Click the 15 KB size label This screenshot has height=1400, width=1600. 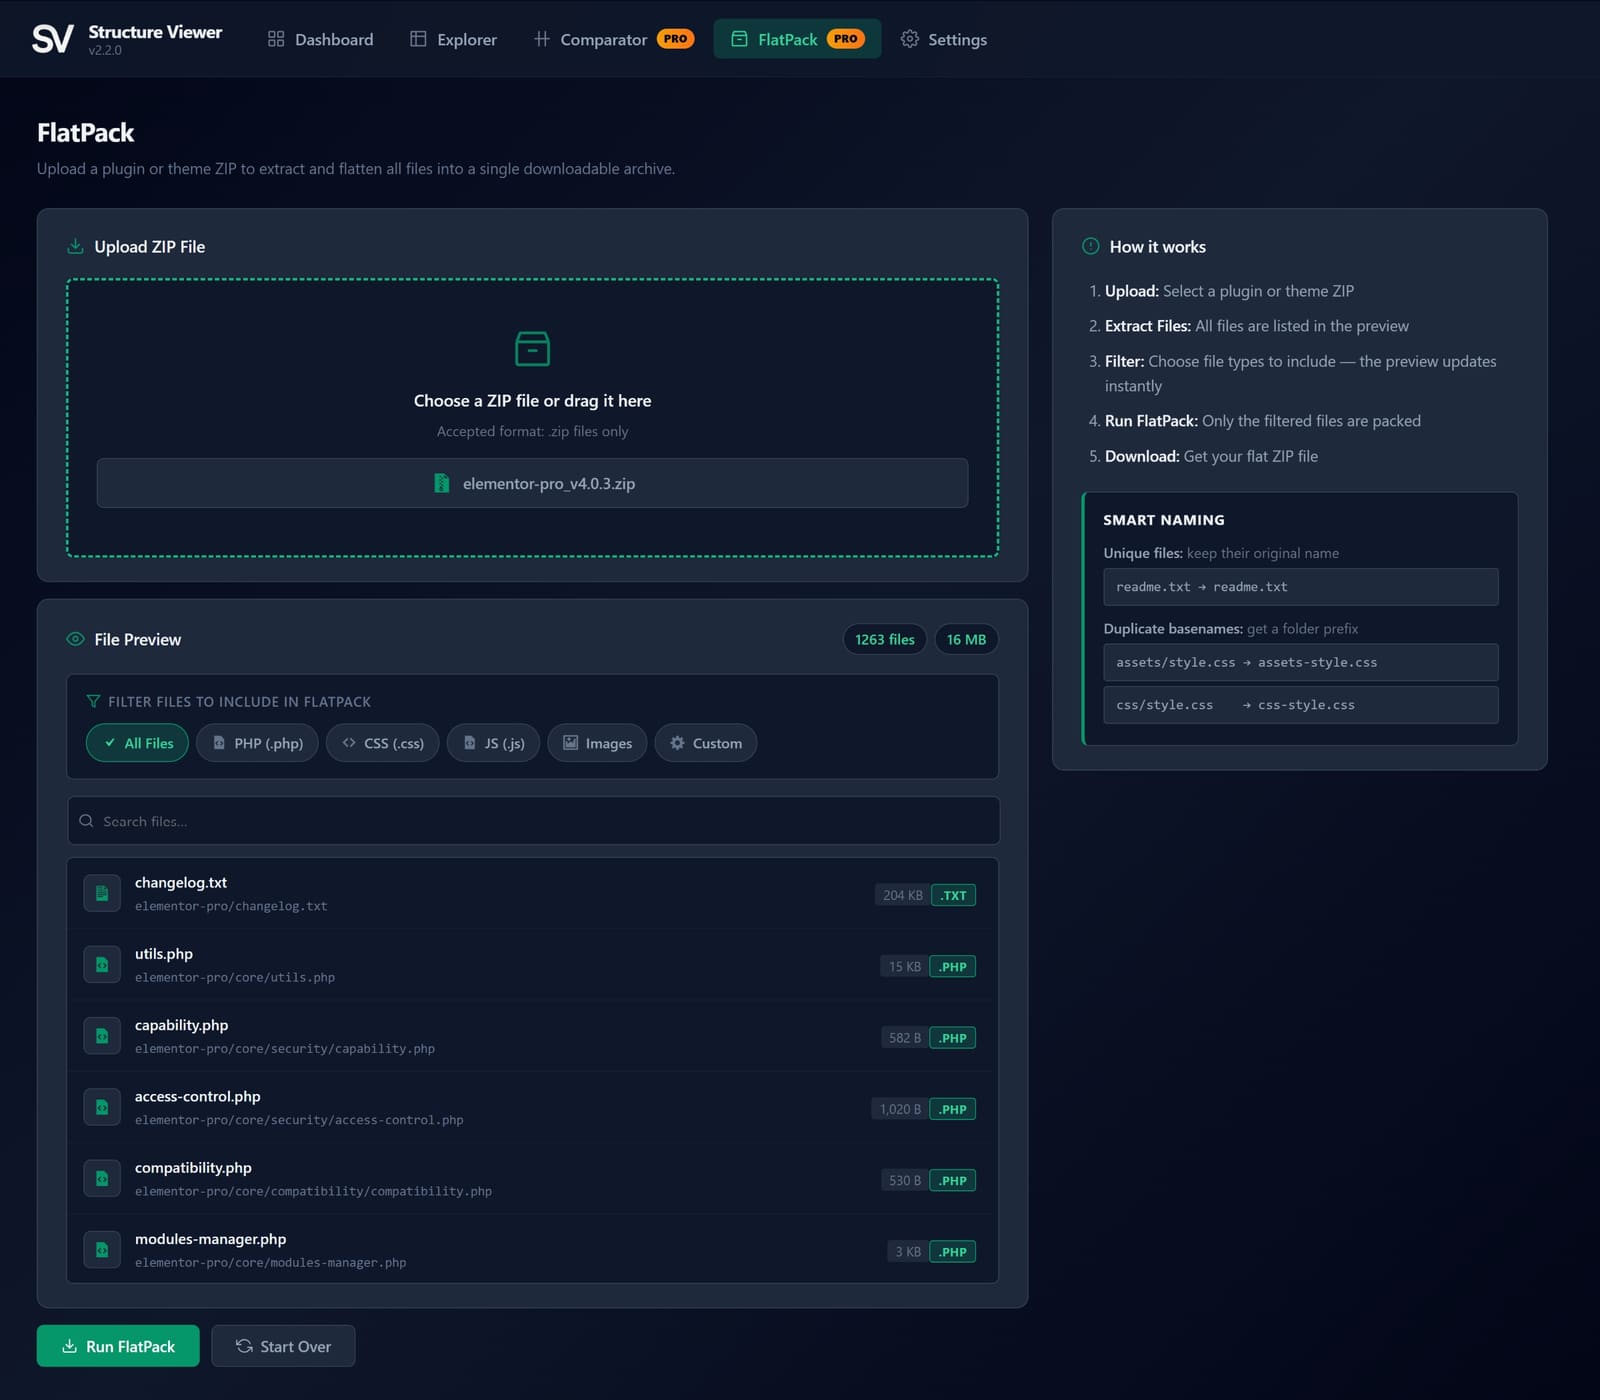[x=904, y=967]
